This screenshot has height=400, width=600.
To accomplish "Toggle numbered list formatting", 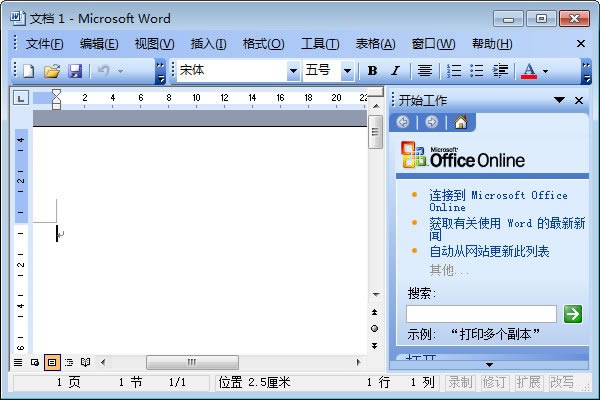I will 454,71.
